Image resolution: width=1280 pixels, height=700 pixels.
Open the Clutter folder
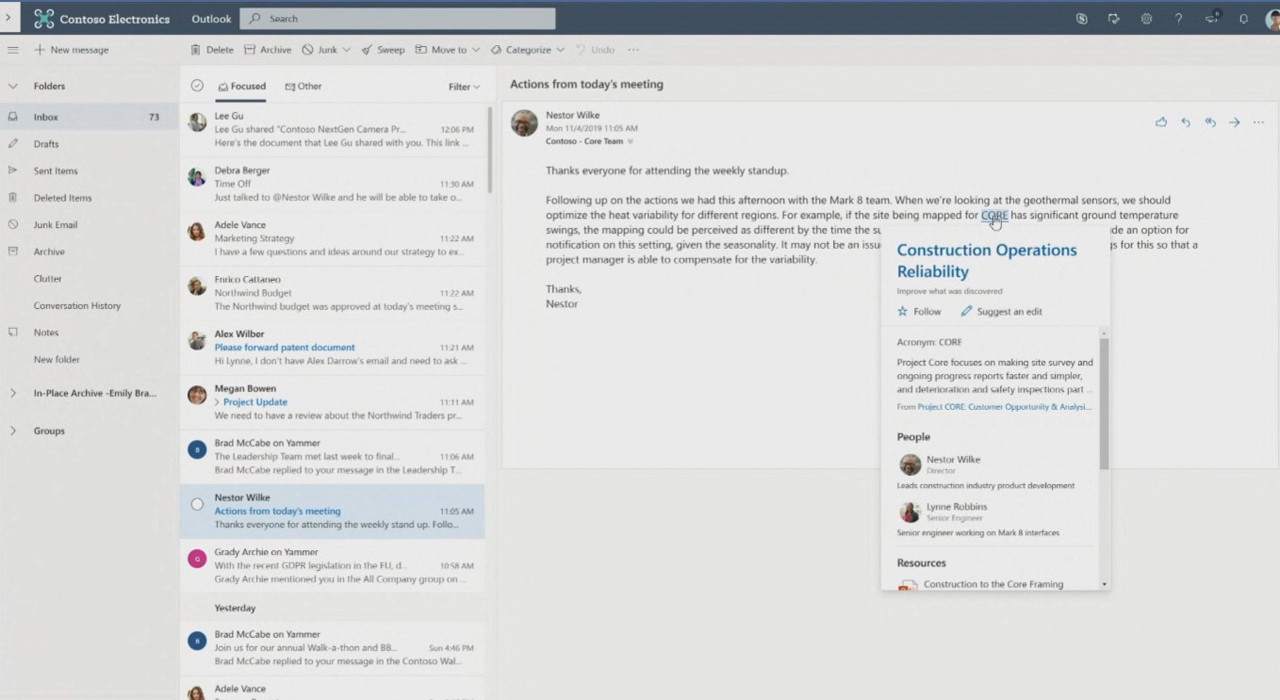47,278
